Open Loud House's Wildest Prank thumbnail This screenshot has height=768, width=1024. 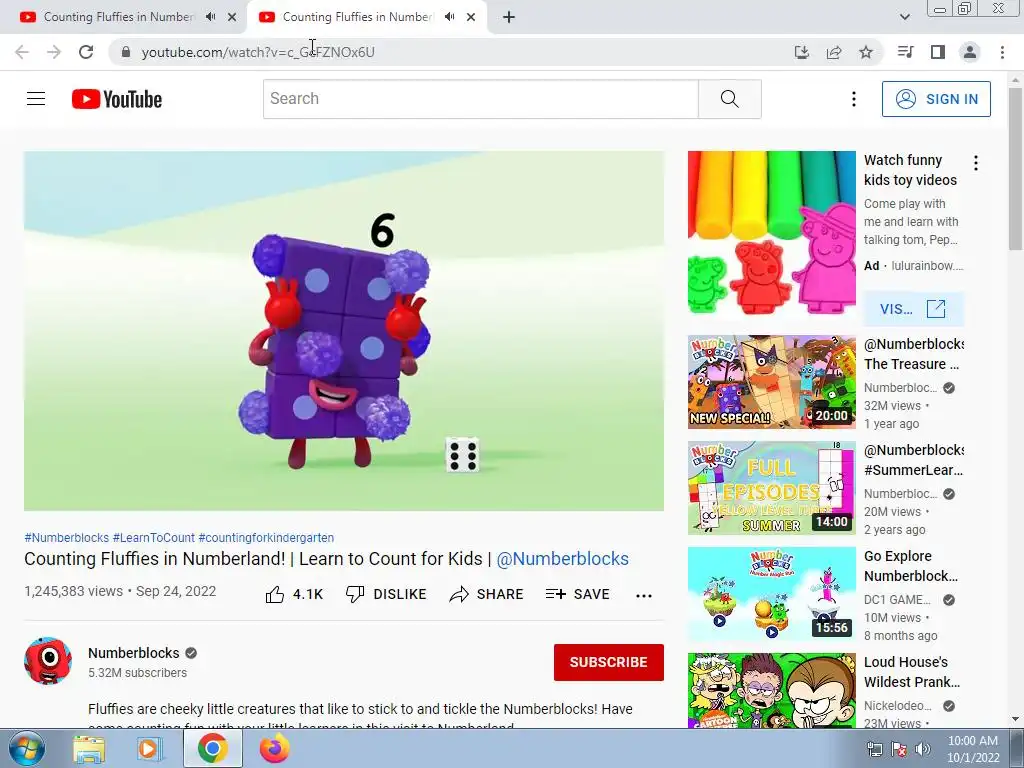771,690
